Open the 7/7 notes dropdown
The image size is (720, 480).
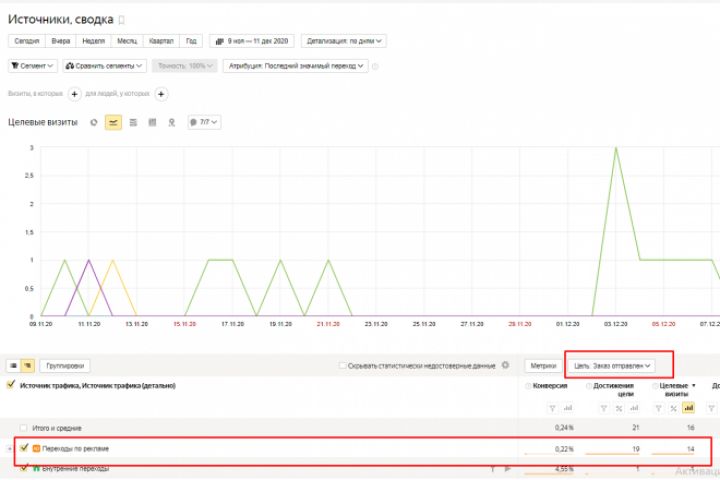point(204,123)
